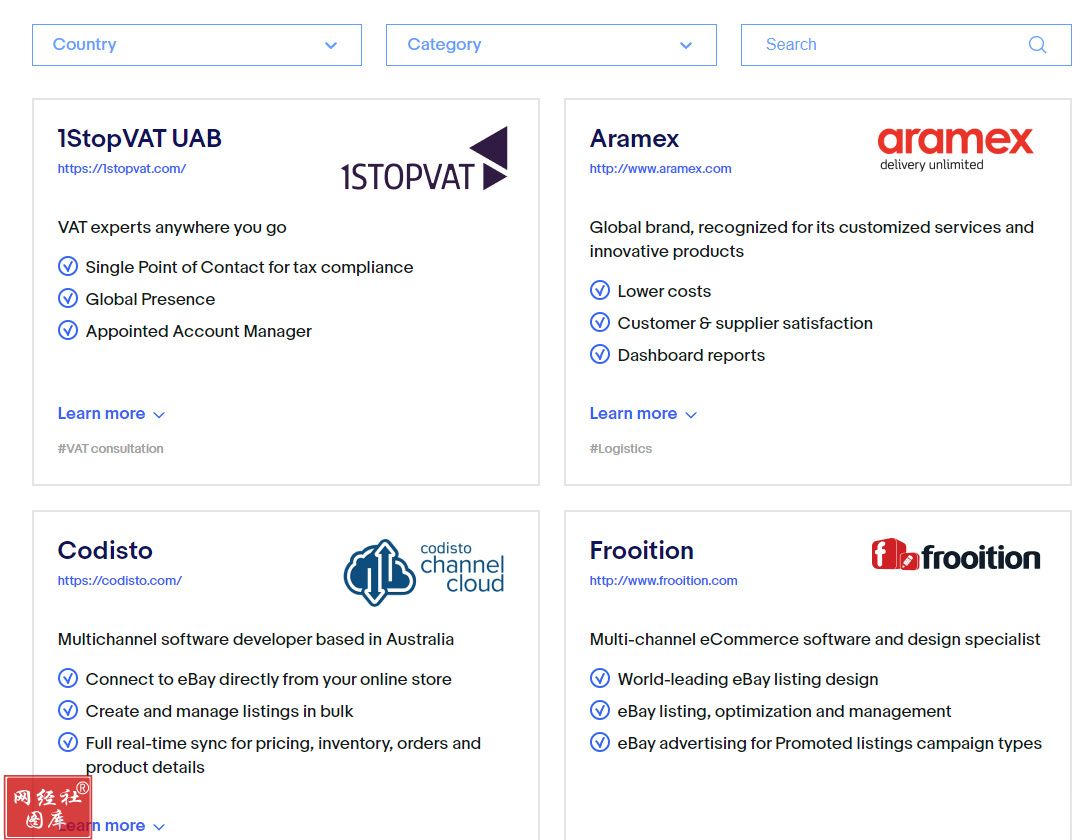This screenshot has height=840, width=1086.
Task: Expand Learn more on Aramex card
Action: coord(643,413)
